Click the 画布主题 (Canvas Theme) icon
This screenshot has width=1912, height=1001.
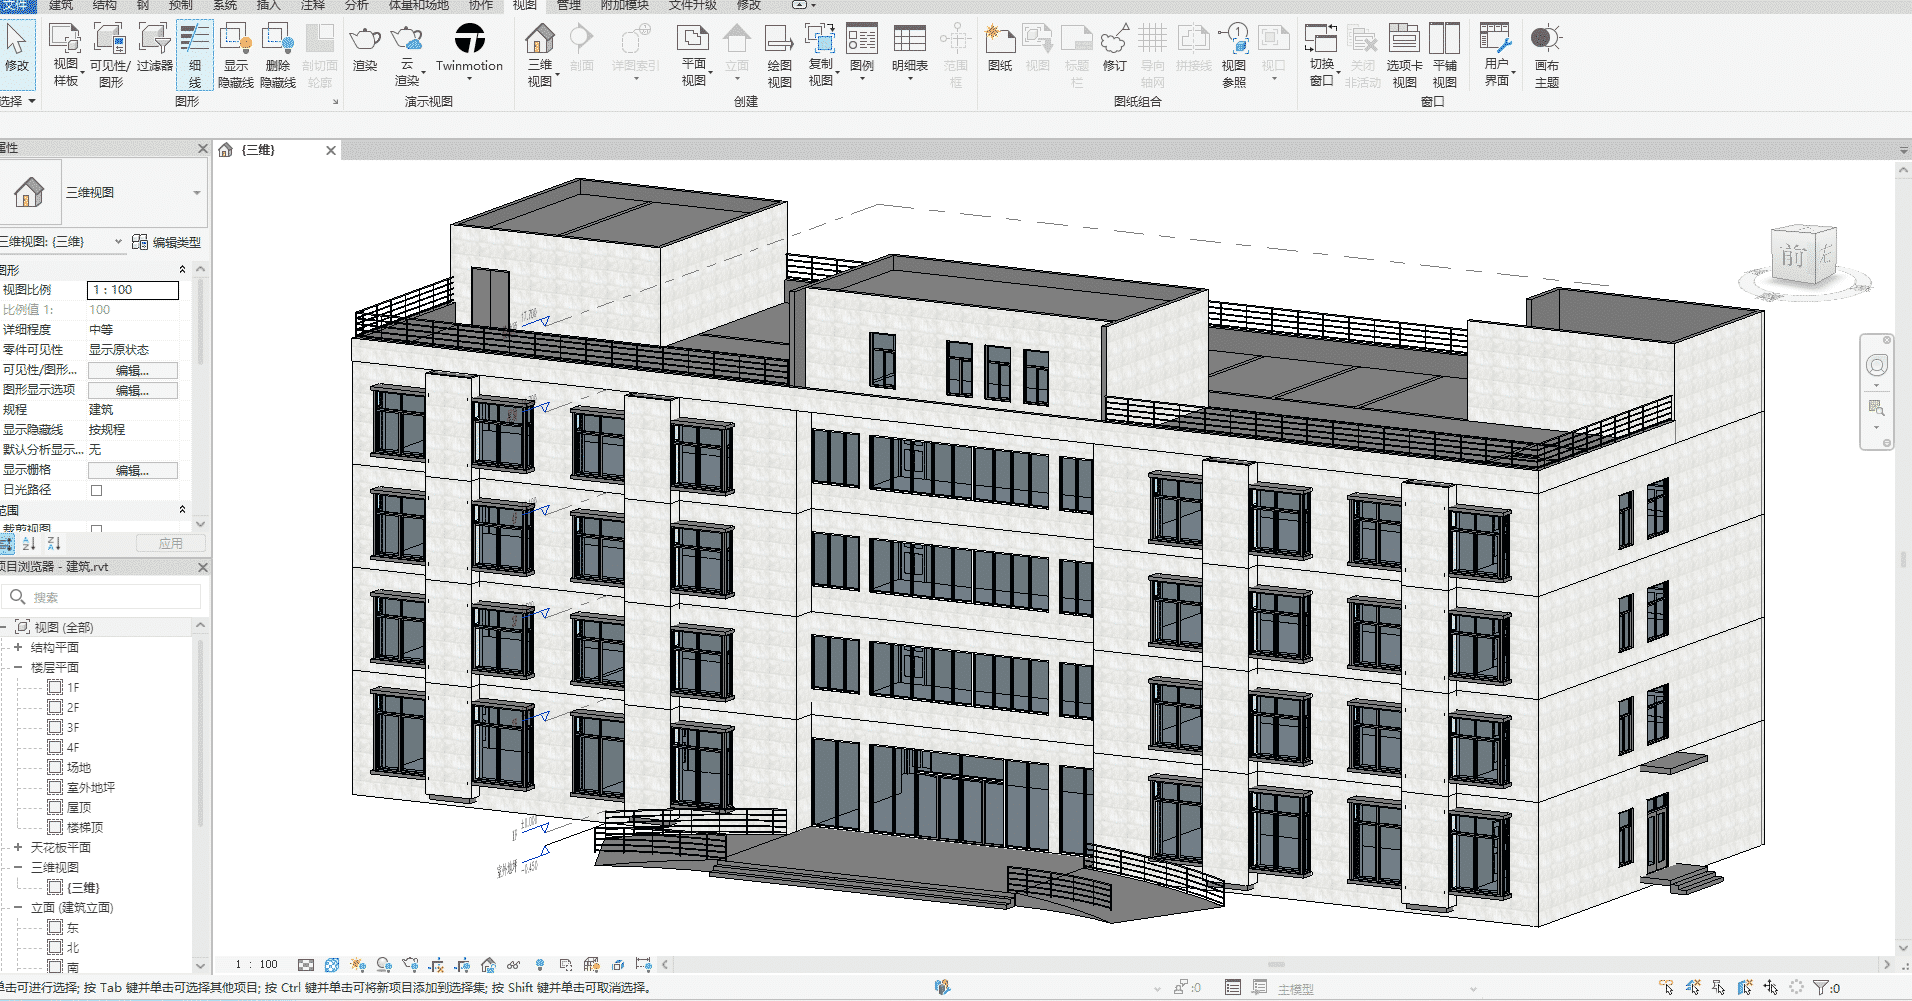point(1545,41)
